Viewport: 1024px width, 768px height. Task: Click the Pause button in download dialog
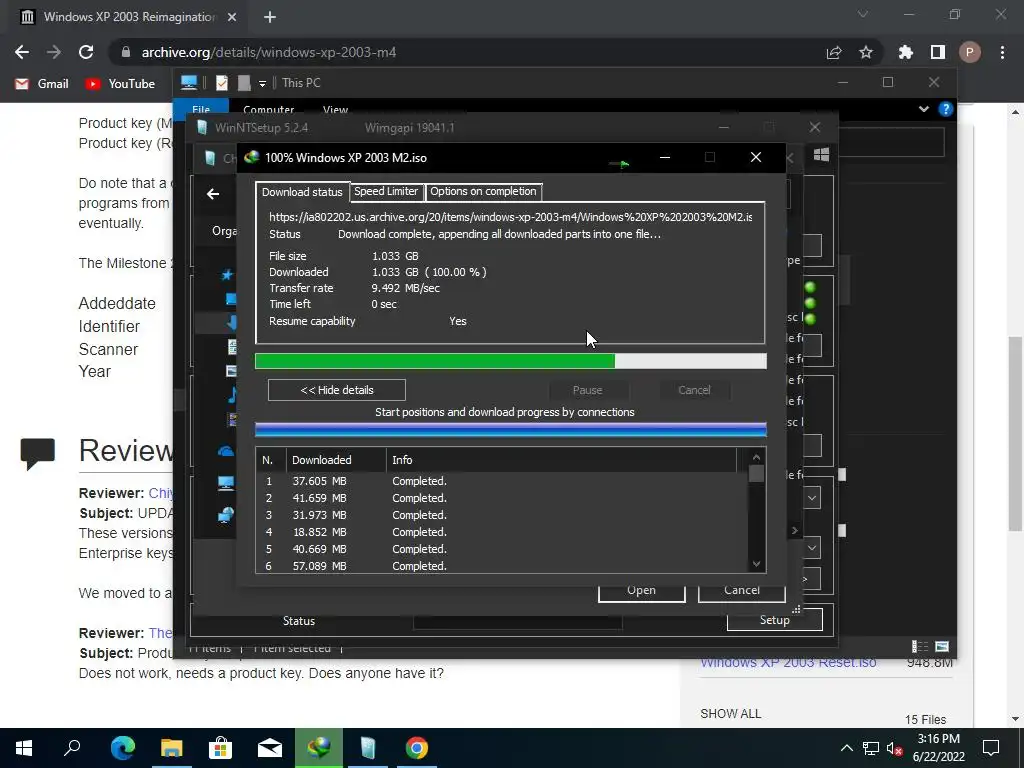587,390
